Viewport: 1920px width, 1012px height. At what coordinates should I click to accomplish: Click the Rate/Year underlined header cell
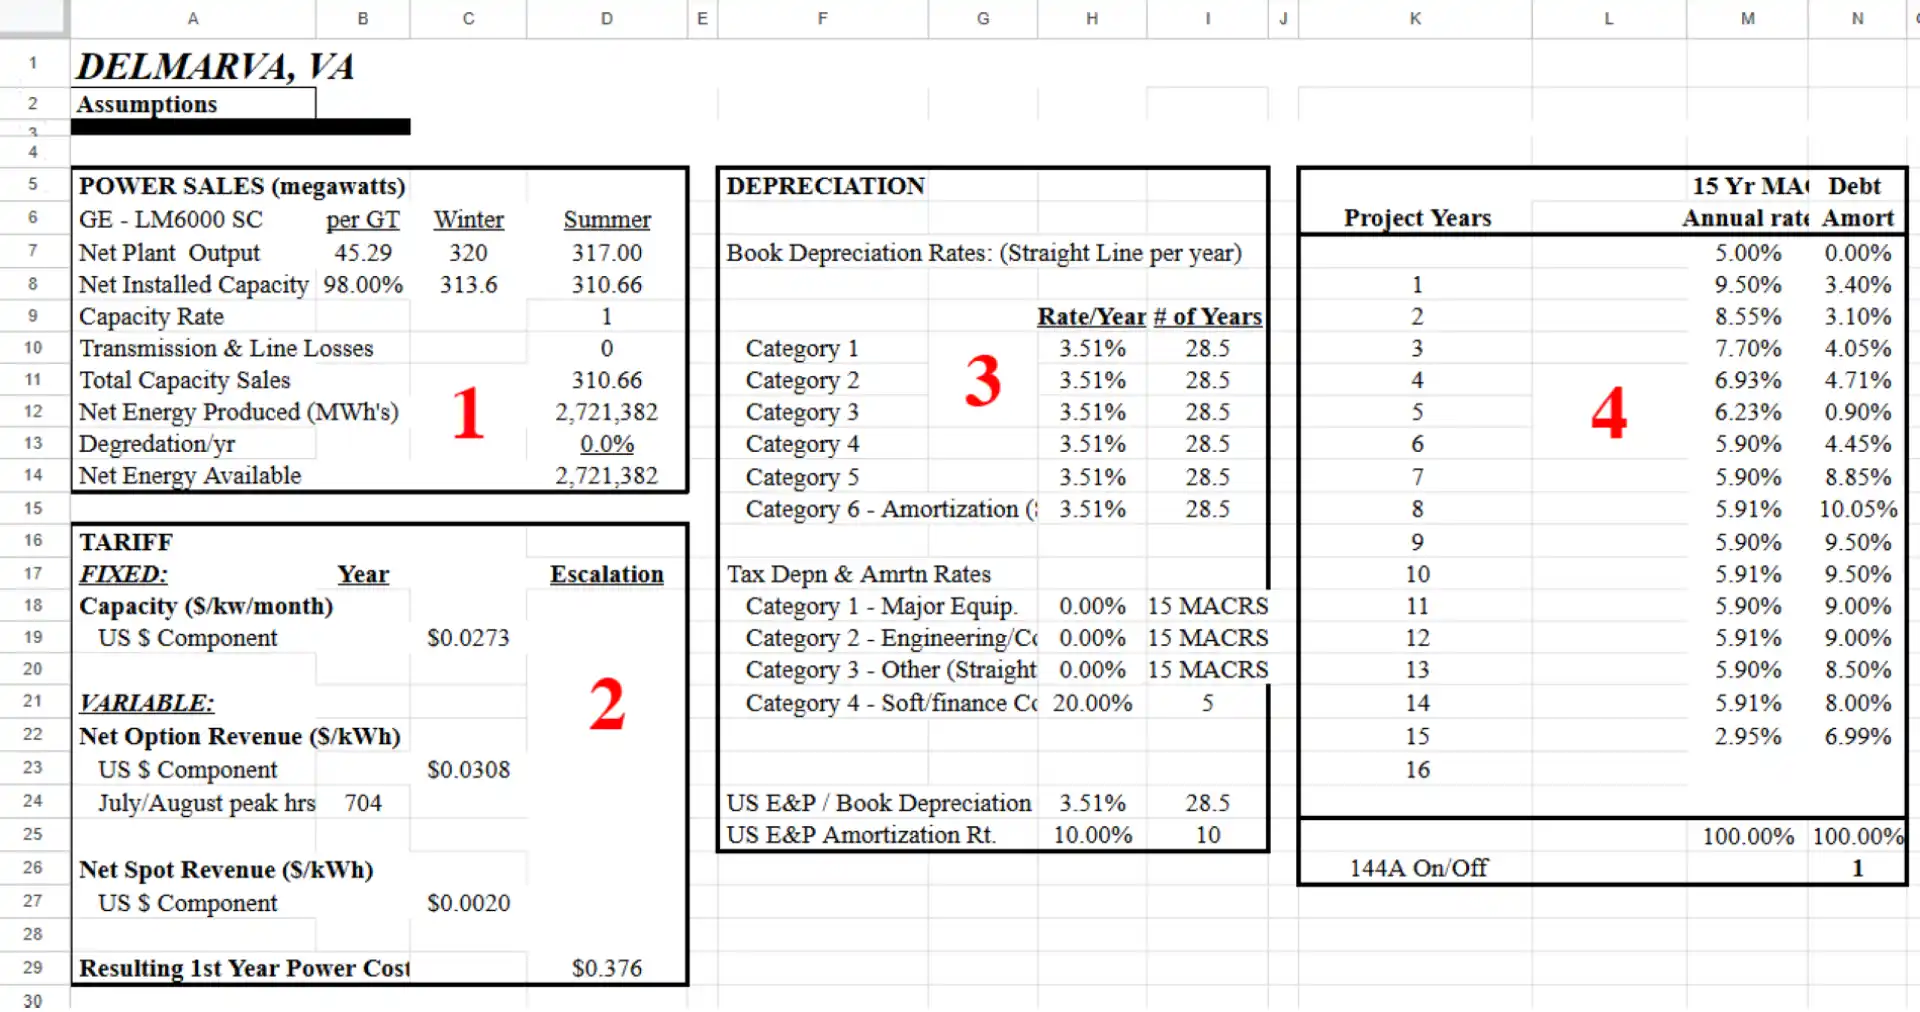(1091, 317)
